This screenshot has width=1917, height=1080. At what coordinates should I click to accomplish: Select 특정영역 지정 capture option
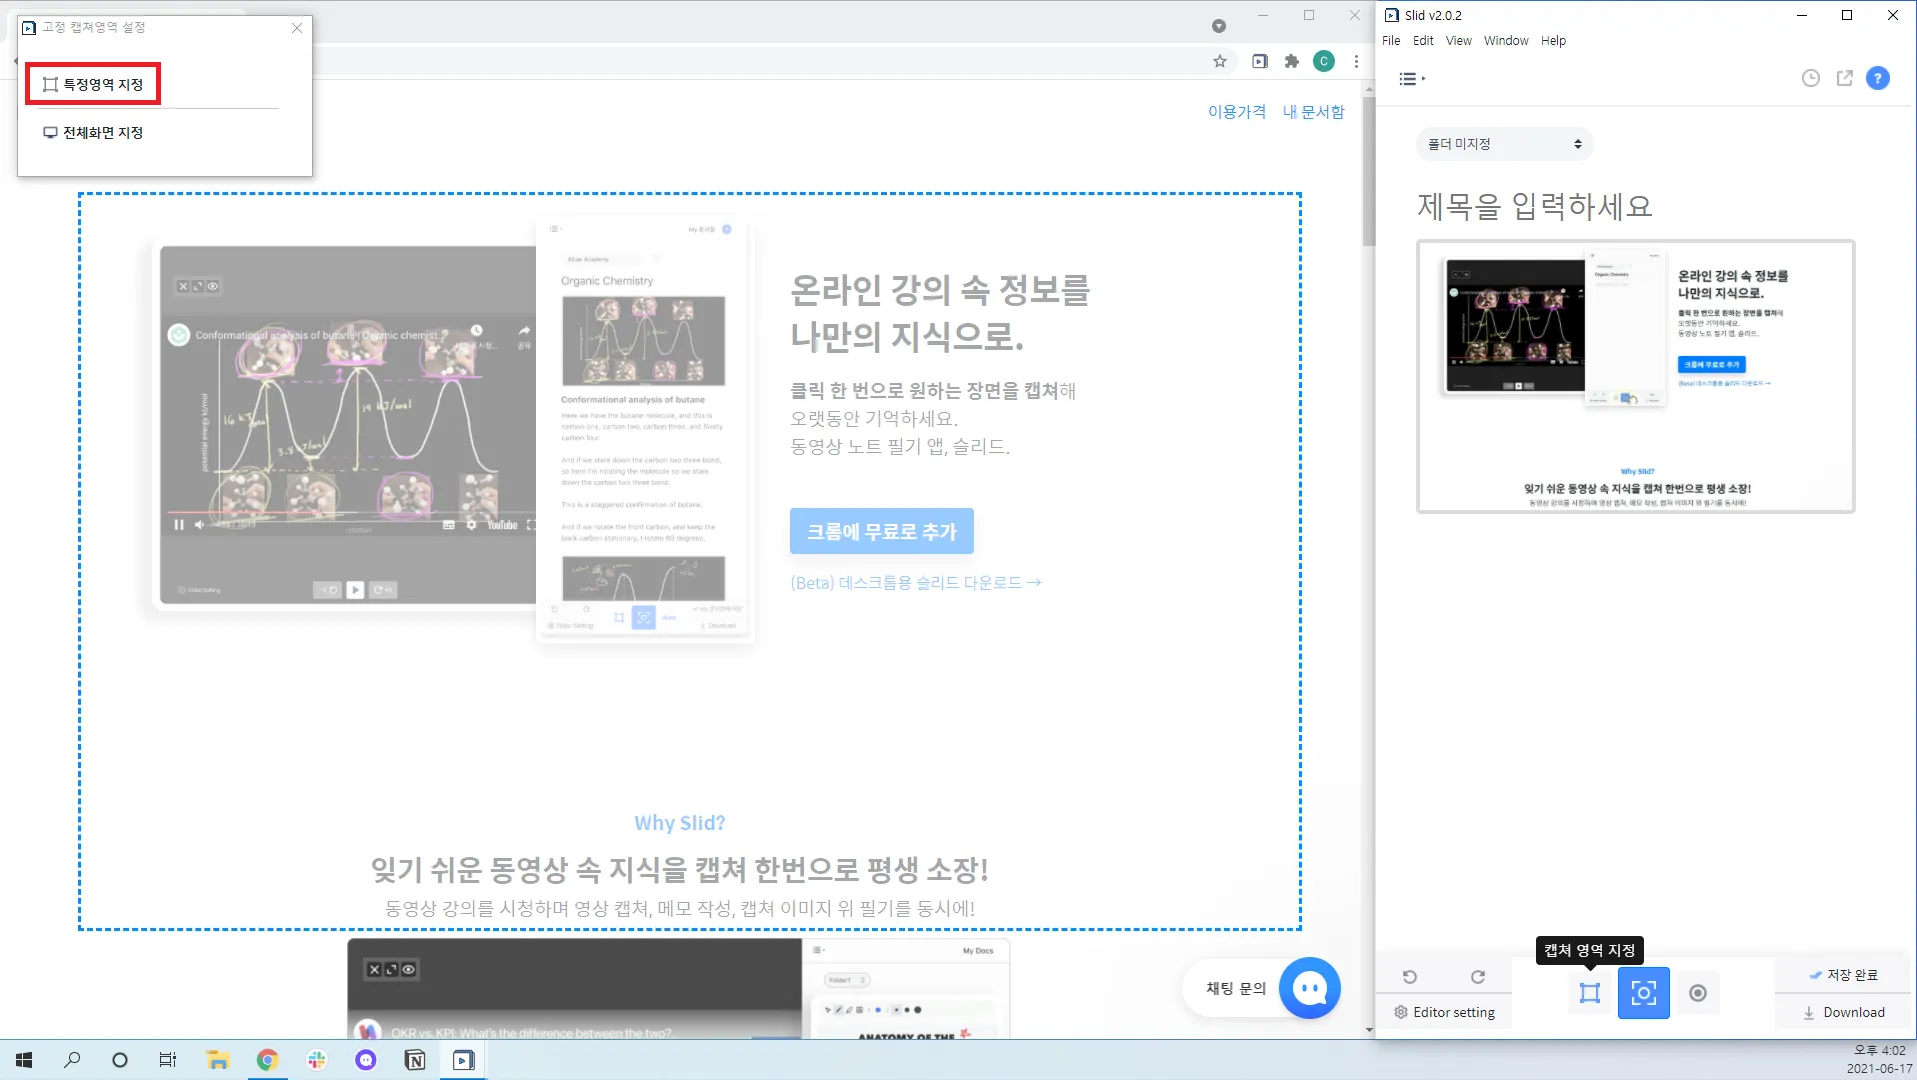point(93,85)
